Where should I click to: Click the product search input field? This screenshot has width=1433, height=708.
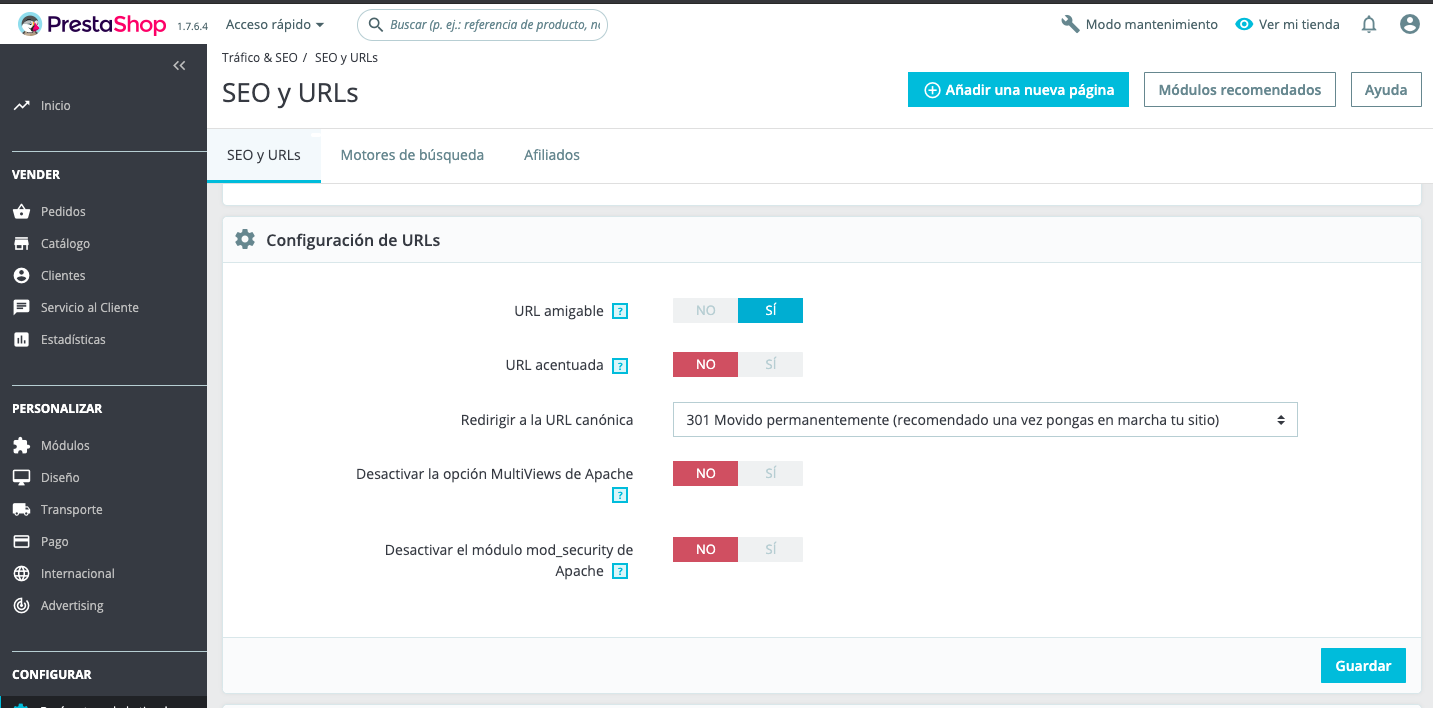pos(492,24)
